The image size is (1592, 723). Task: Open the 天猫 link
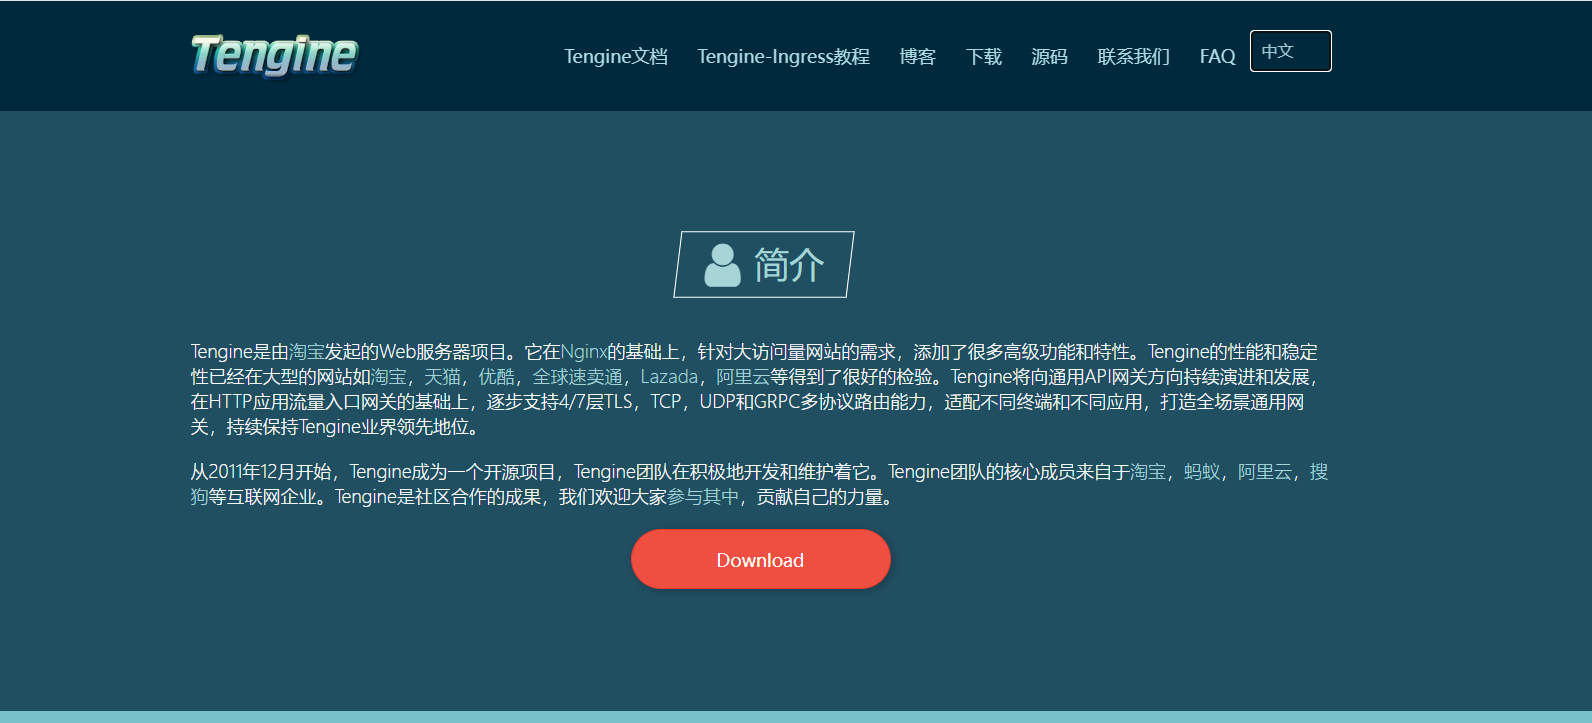click(x=442, y=377)
